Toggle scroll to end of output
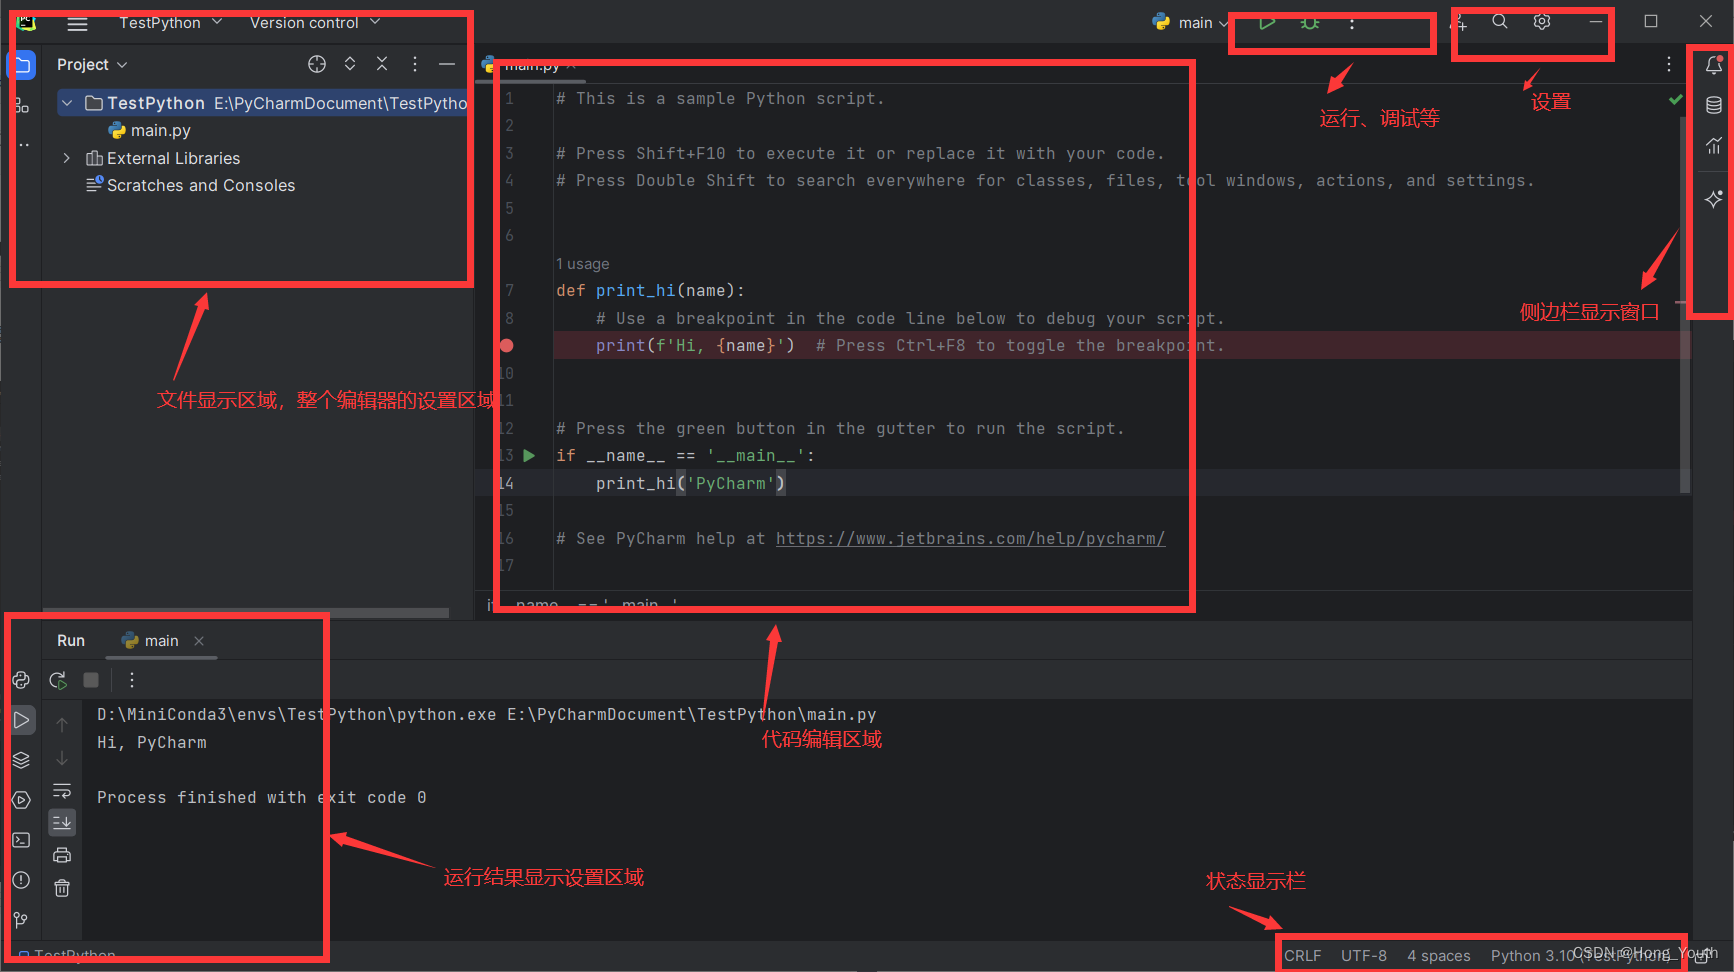 [62, 822]
